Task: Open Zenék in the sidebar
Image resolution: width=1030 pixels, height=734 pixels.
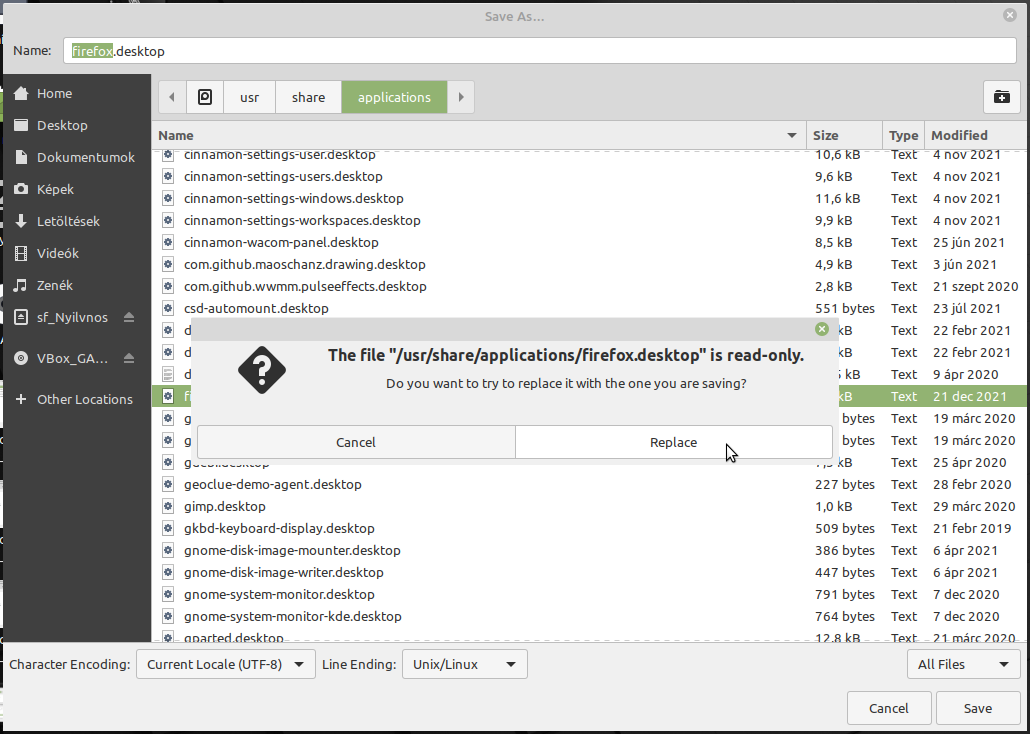Action: 77,285
